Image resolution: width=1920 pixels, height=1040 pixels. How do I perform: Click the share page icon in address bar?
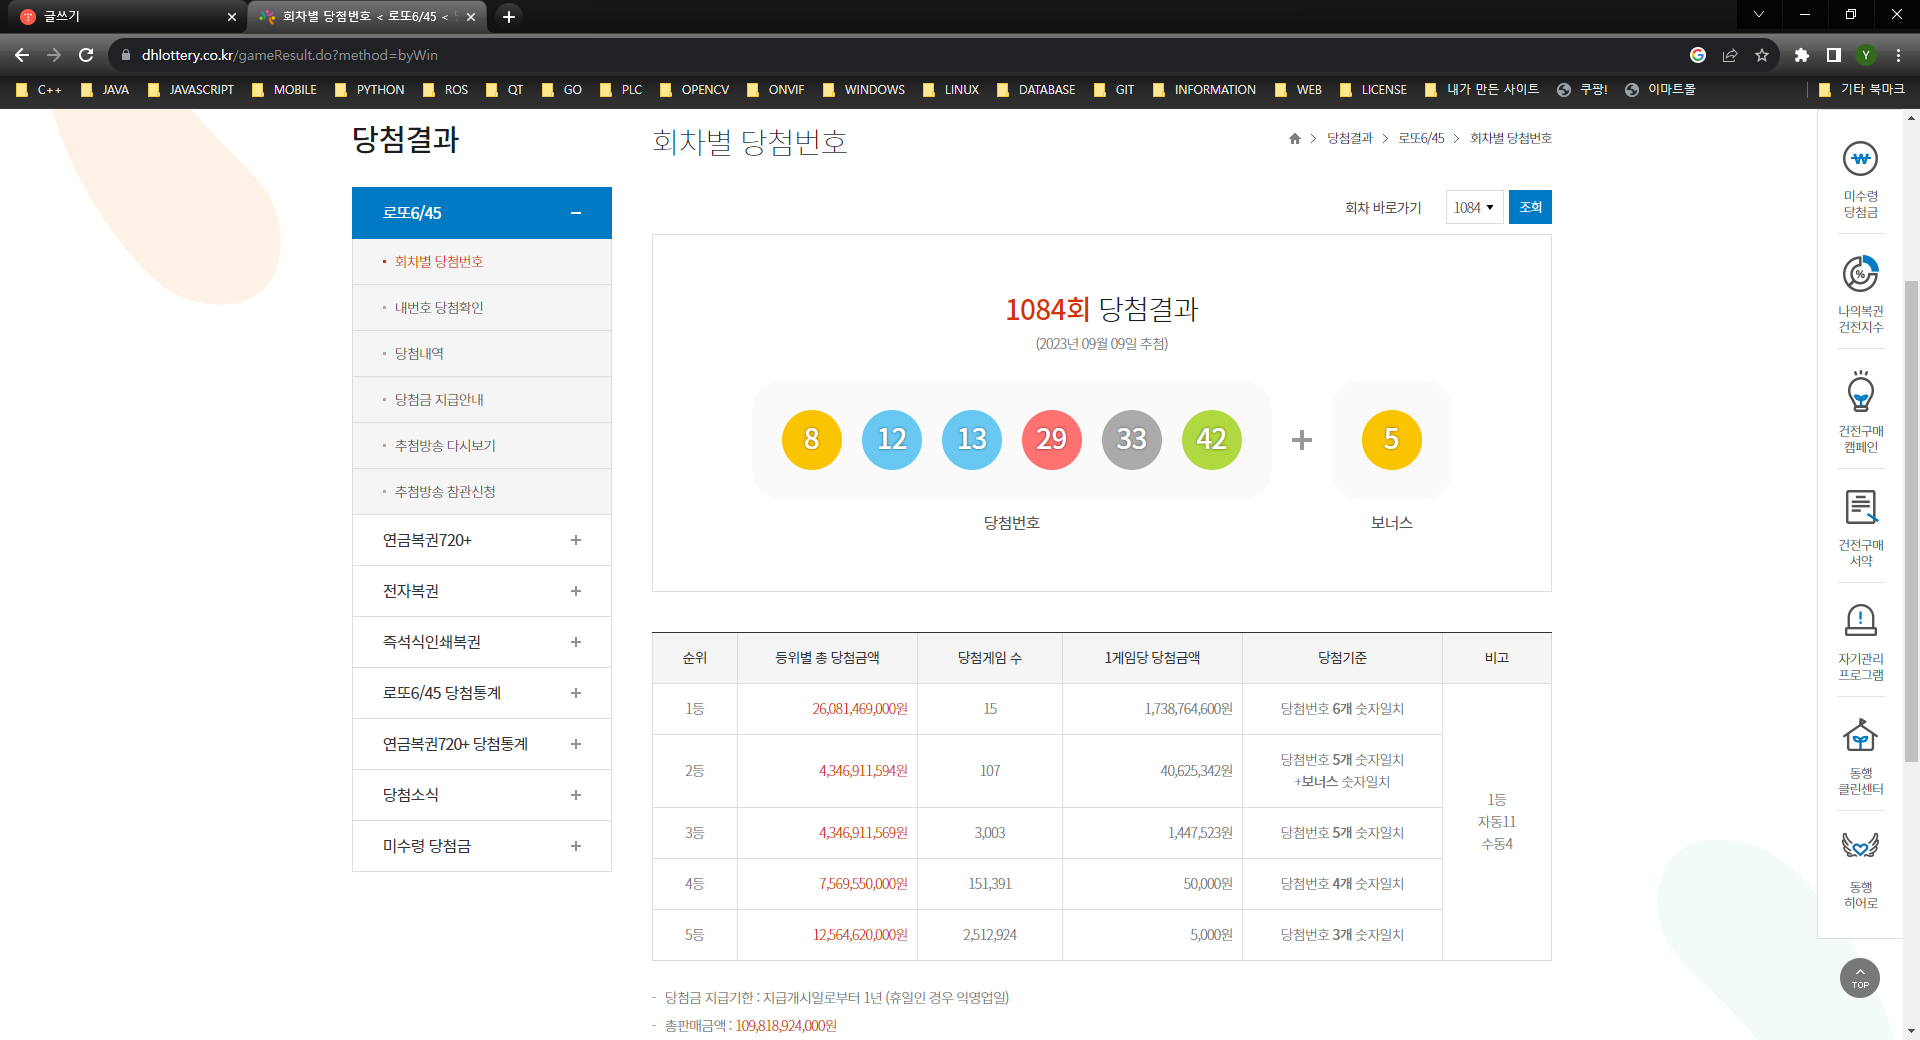pos(1730,55)
